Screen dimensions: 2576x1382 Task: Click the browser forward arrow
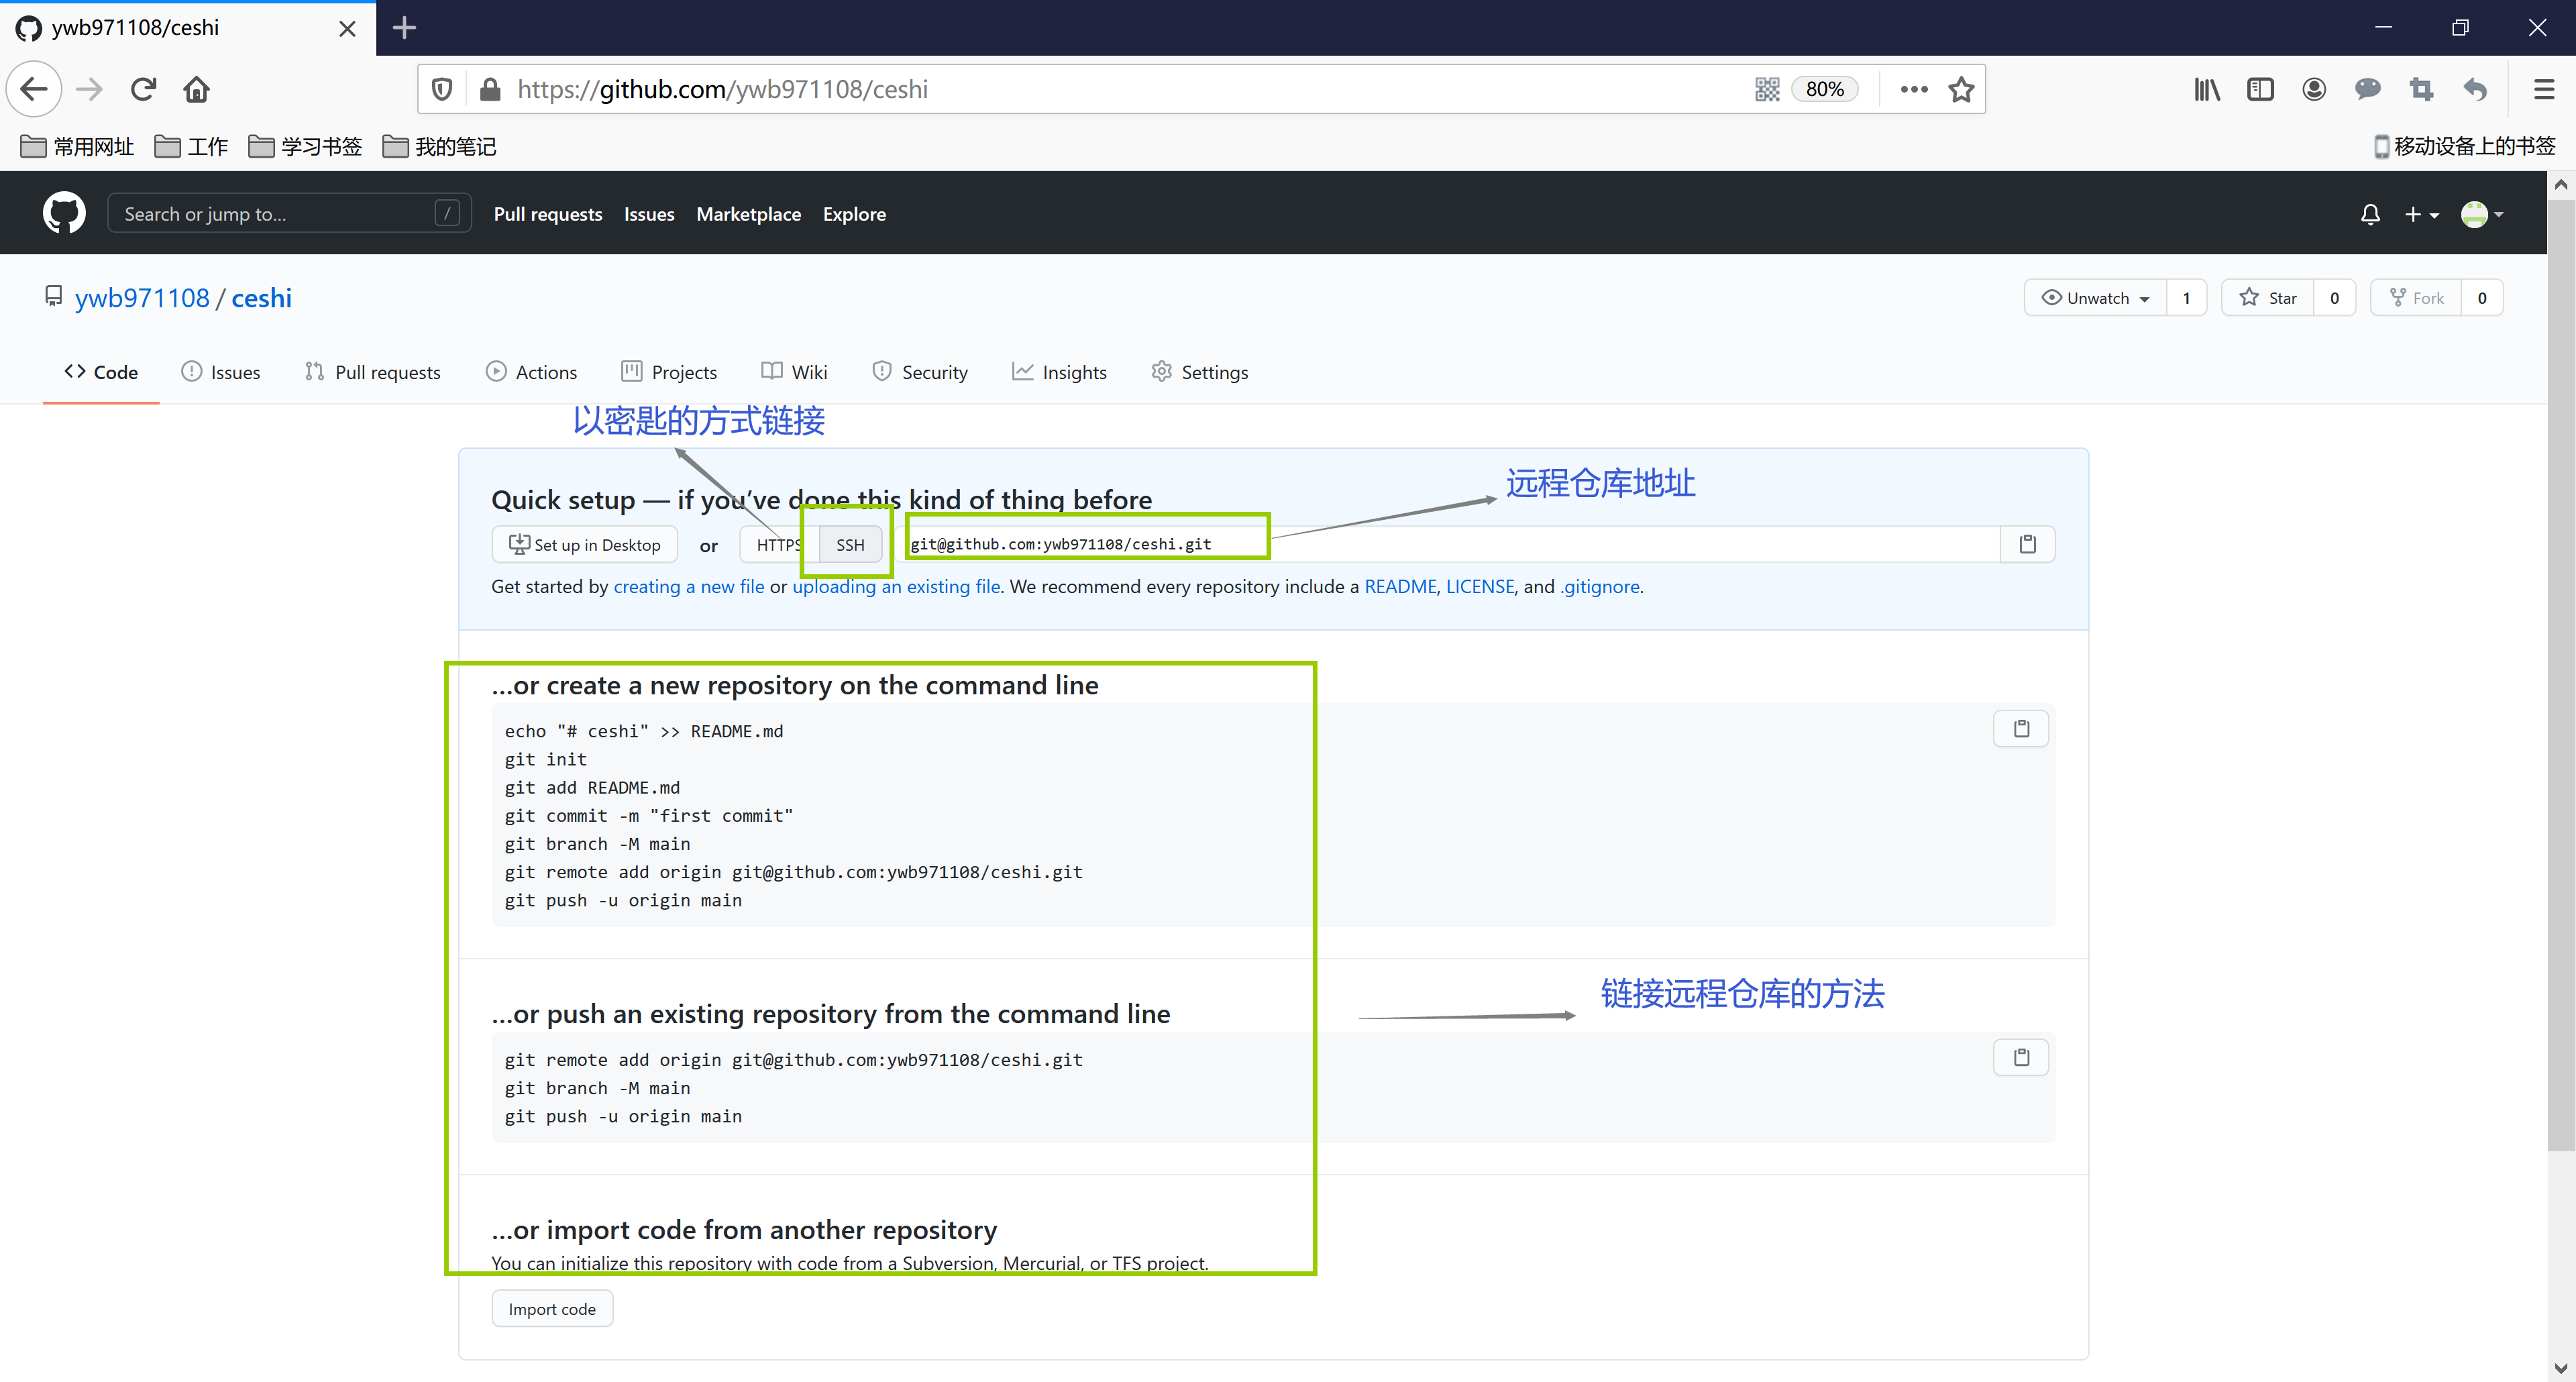(89, 89)
